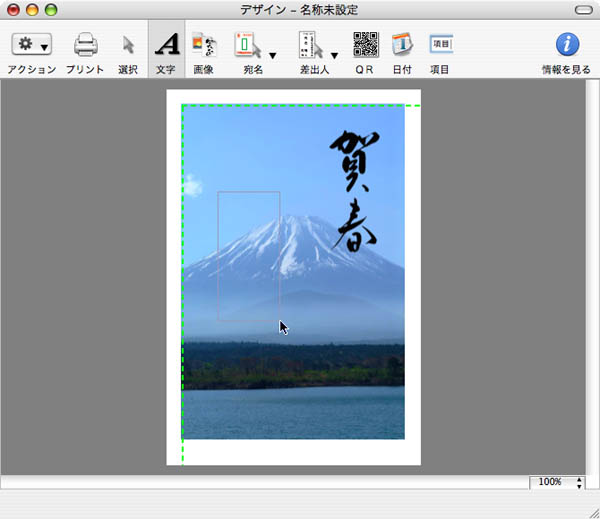Open 情報を見る info inspector

coord(566,45)
